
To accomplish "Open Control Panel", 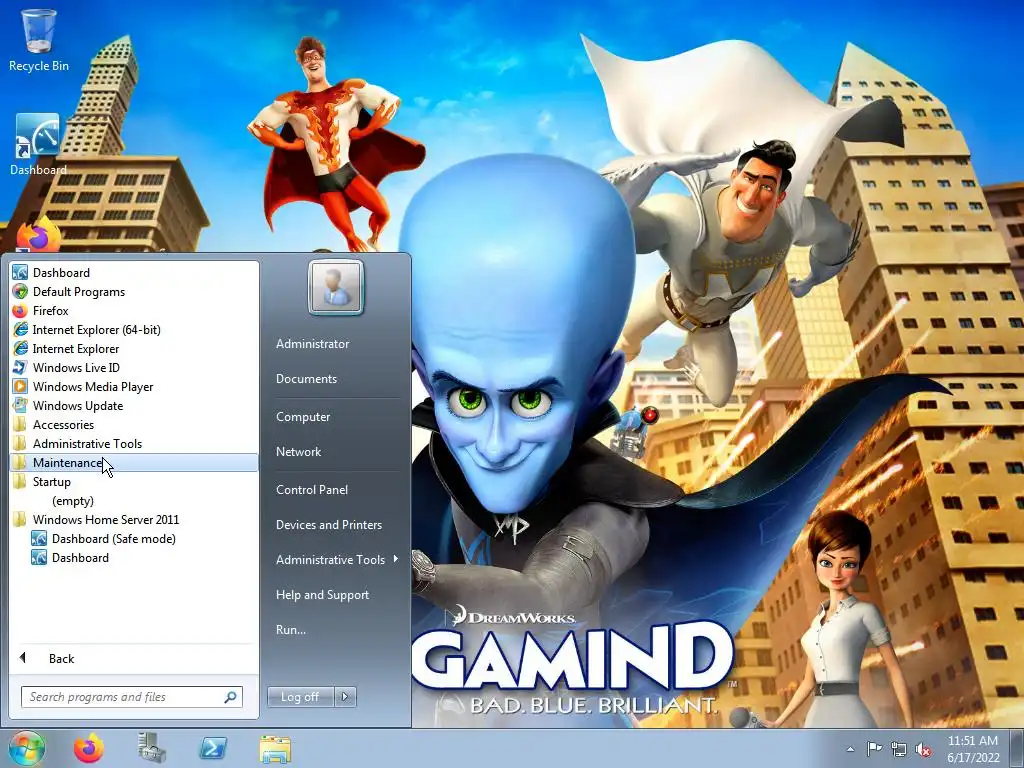I will 312,490.
